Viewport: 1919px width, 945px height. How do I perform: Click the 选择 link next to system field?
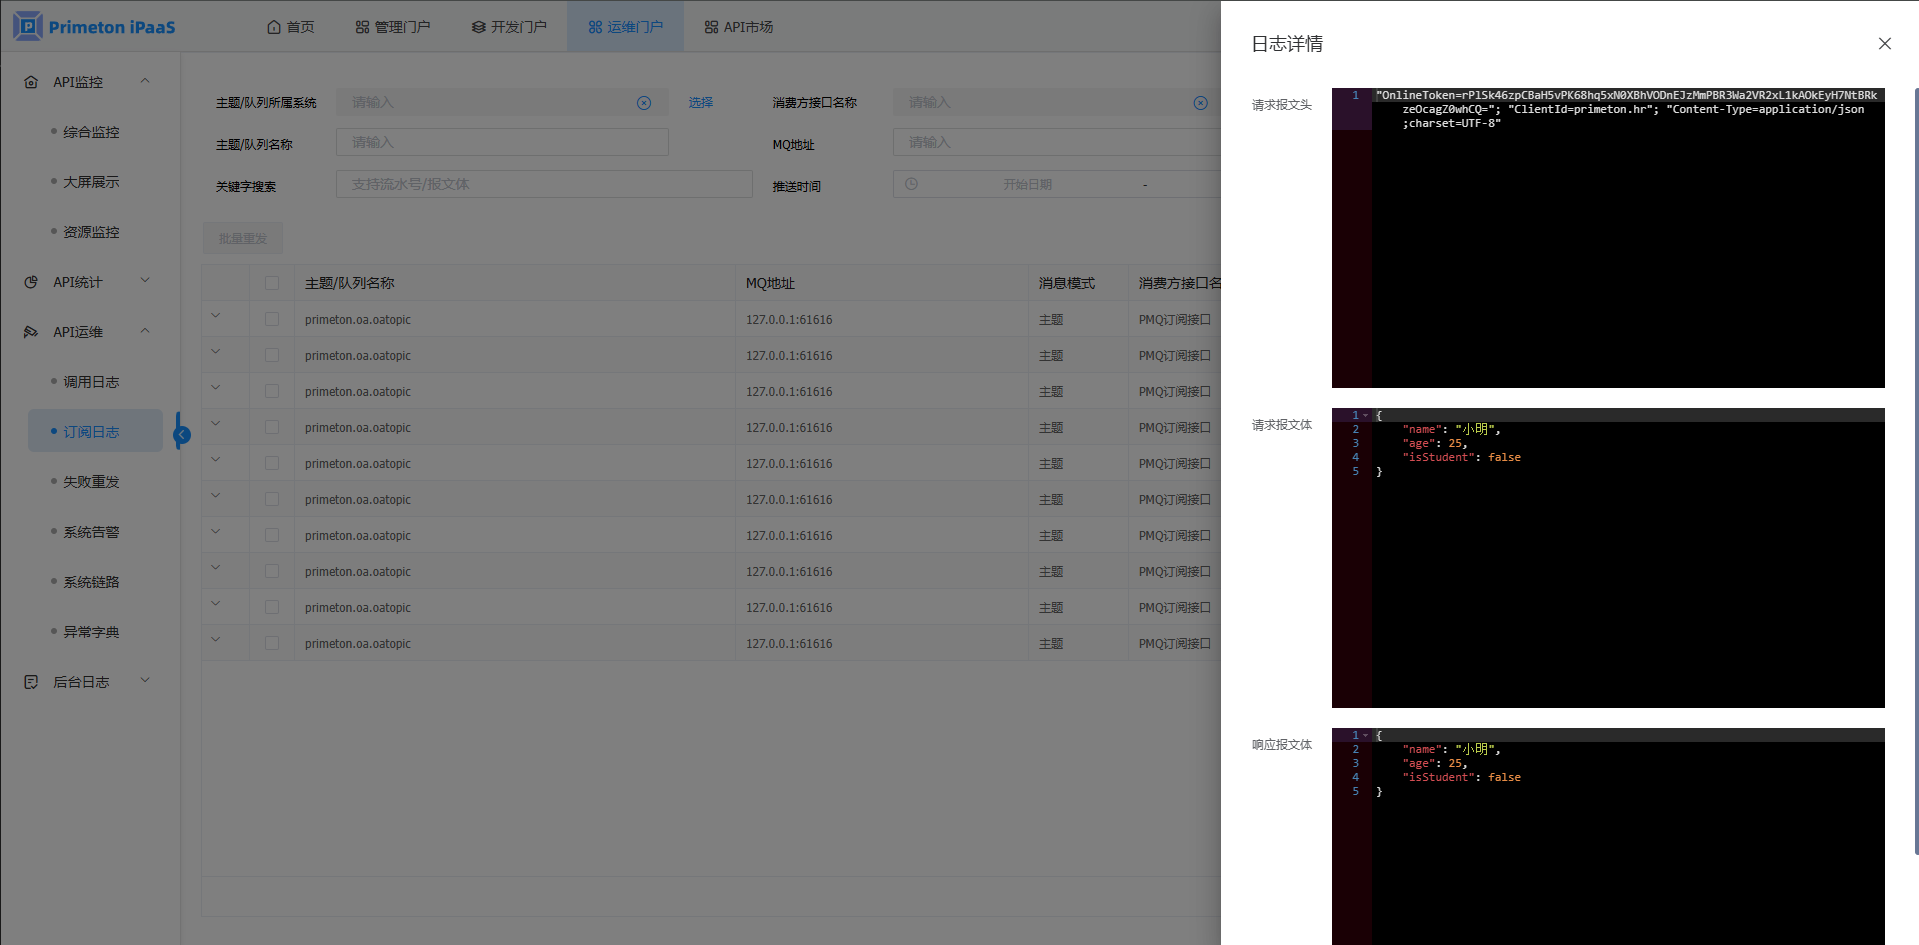700,103
